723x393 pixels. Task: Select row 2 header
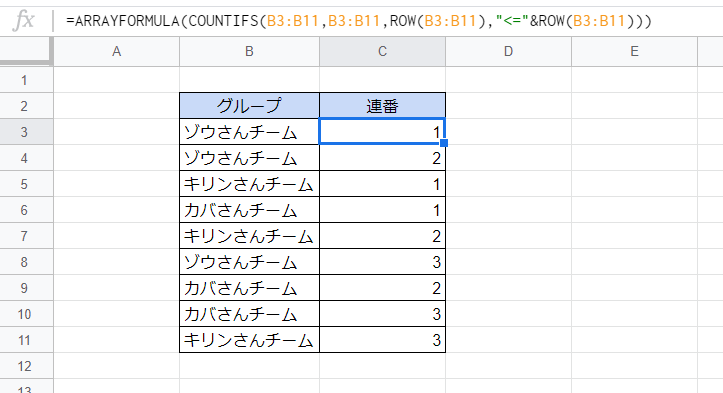pos(27,106)
